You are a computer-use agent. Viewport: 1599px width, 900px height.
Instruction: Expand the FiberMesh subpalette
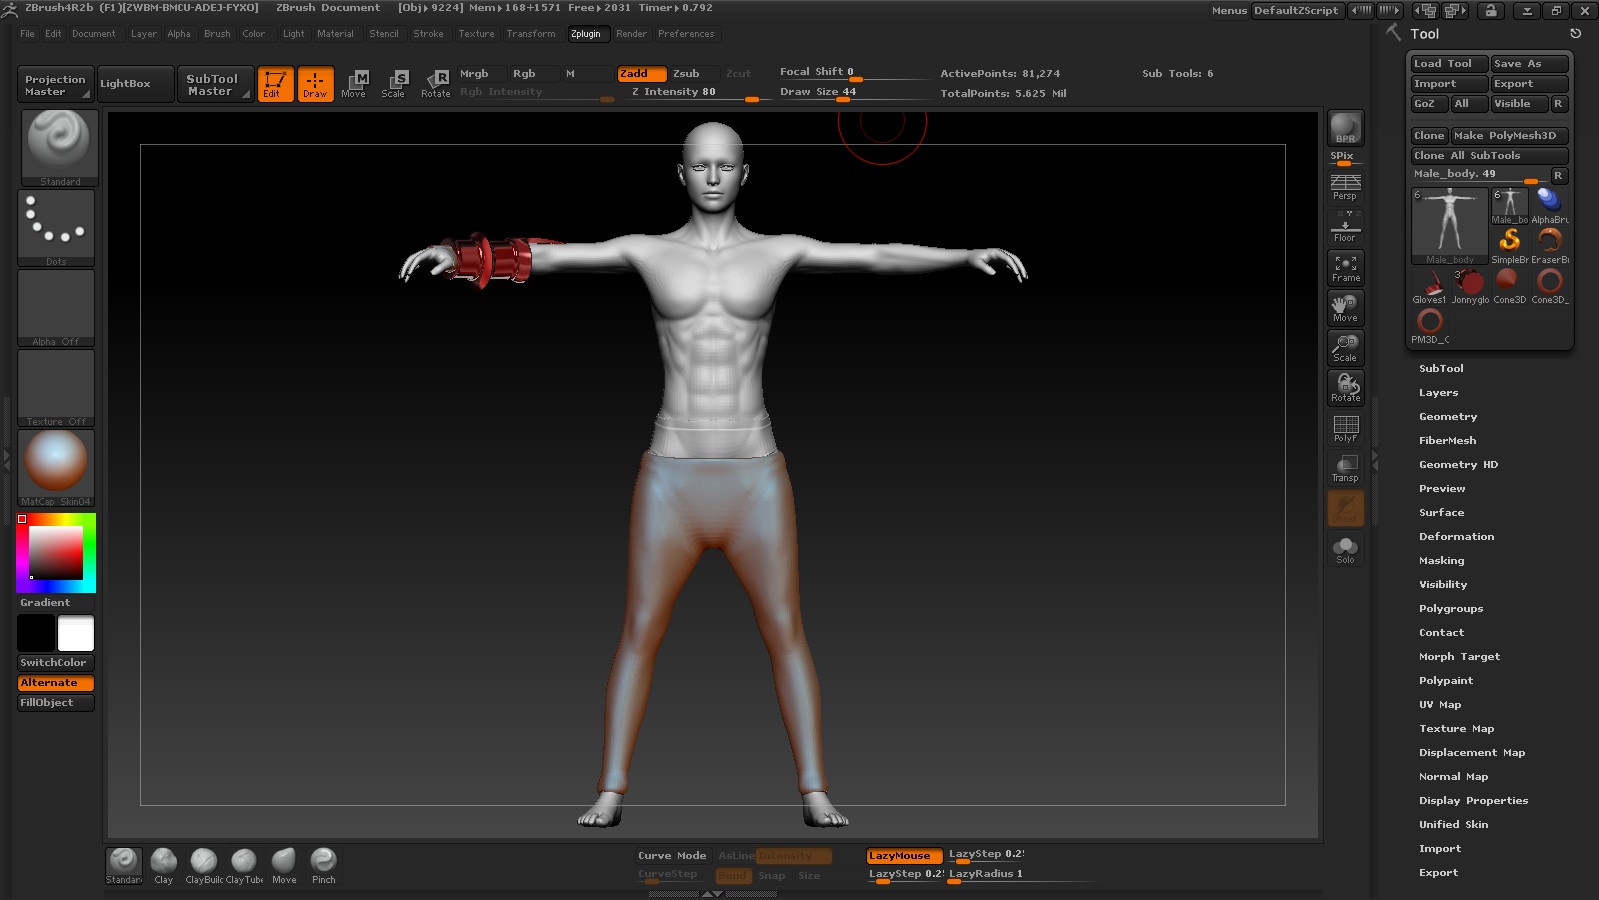tap(1447, 441)
